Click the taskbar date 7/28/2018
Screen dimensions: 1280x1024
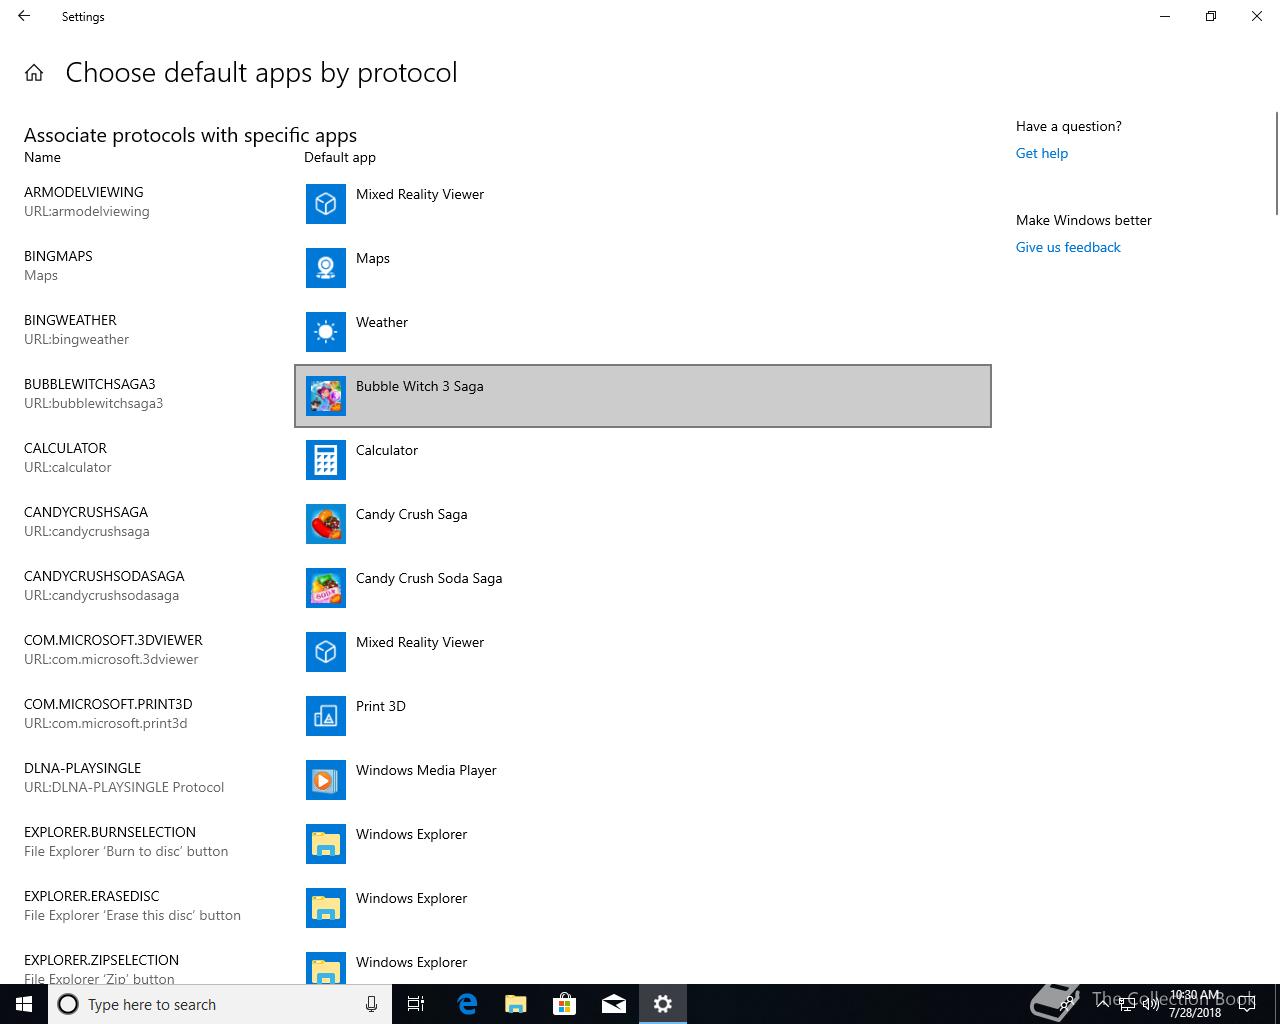point(1195,1013)
